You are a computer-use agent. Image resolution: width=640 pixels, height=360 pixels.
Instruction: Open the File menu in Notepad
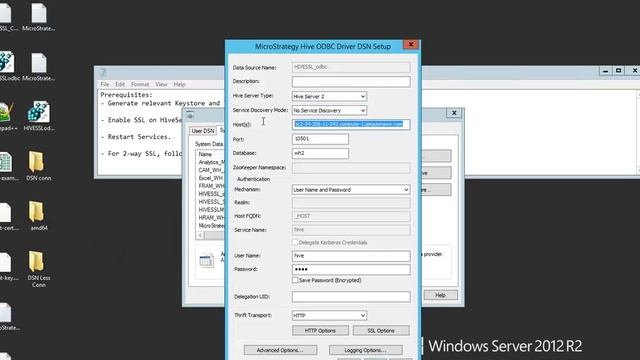[105, 84]
